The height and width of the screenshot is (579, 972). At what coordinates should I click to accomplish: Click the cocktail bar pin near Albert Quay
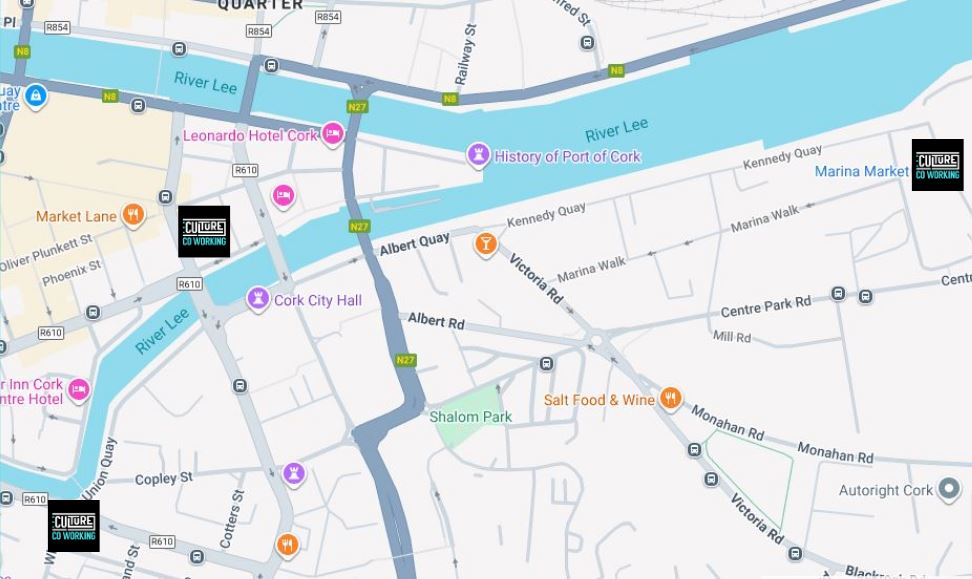(x=486, y=244)
